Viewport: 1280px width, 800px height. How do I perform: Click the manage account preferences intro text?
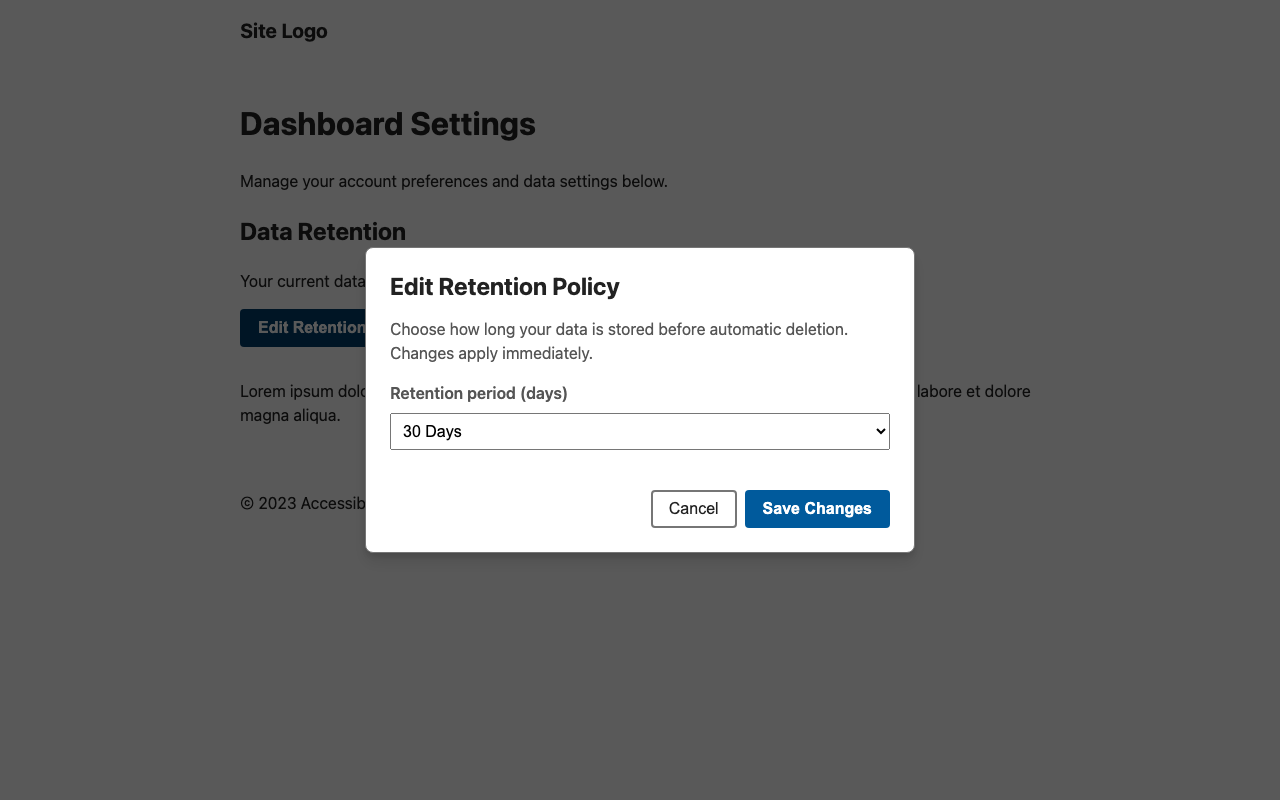coord(453,181)
